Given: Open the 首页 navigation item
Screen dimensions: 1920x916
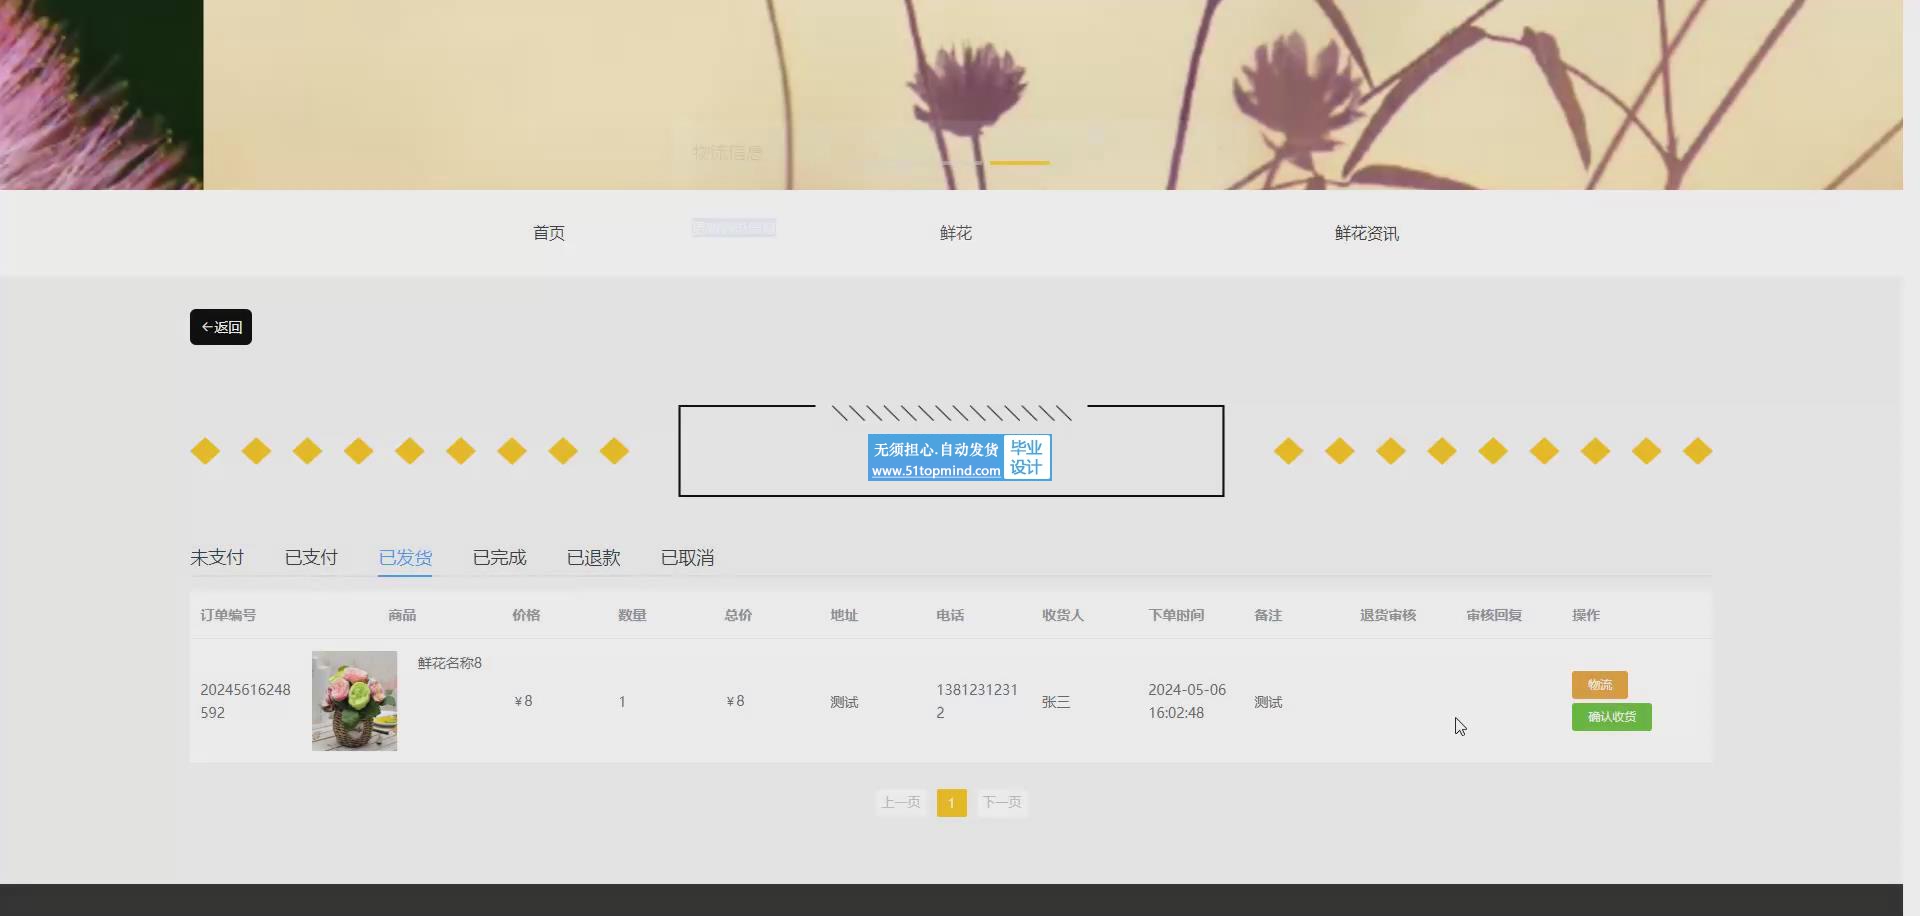Looking at the screenshot, I should point(549,233).
